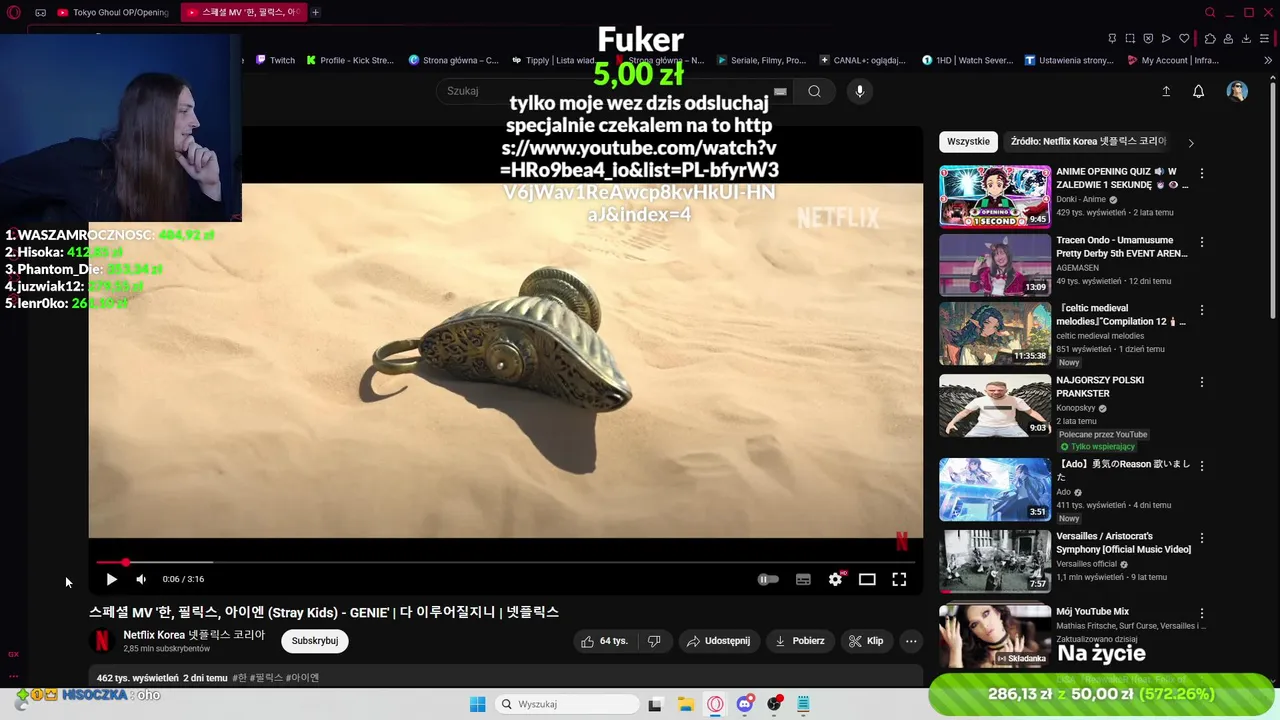Open YouTube notifications bell
Screen dimensions: 1280x720
[x=1198, y=91]
